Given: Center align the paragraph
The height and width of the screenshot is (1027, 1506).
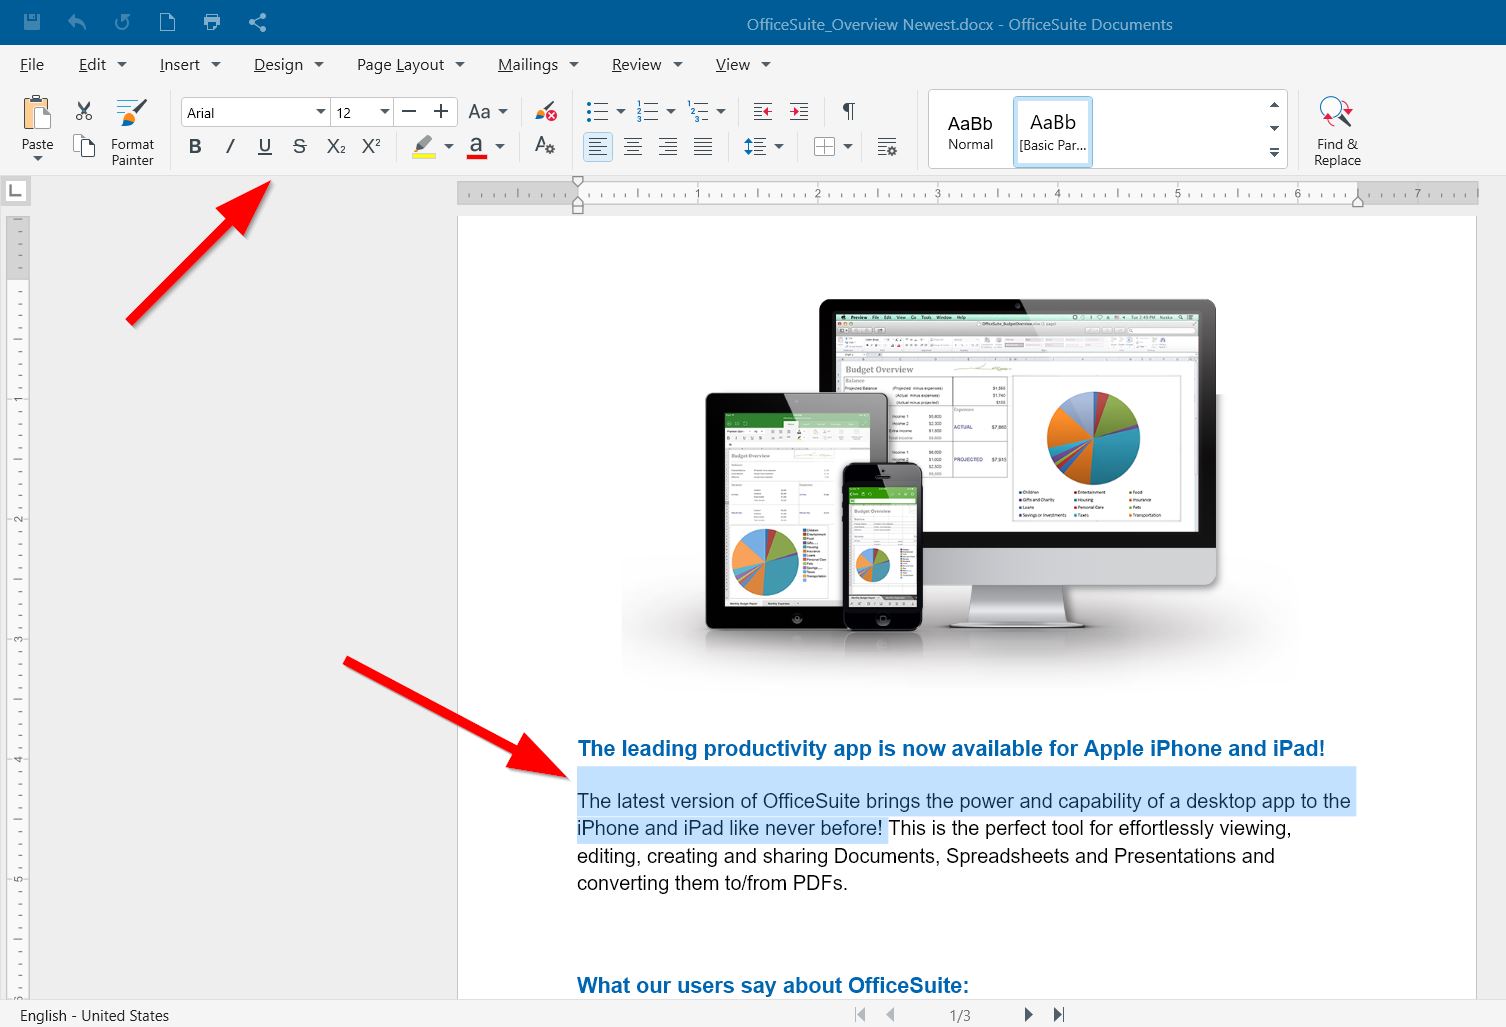Looking at the screenshot, I should tap(633, 147).
